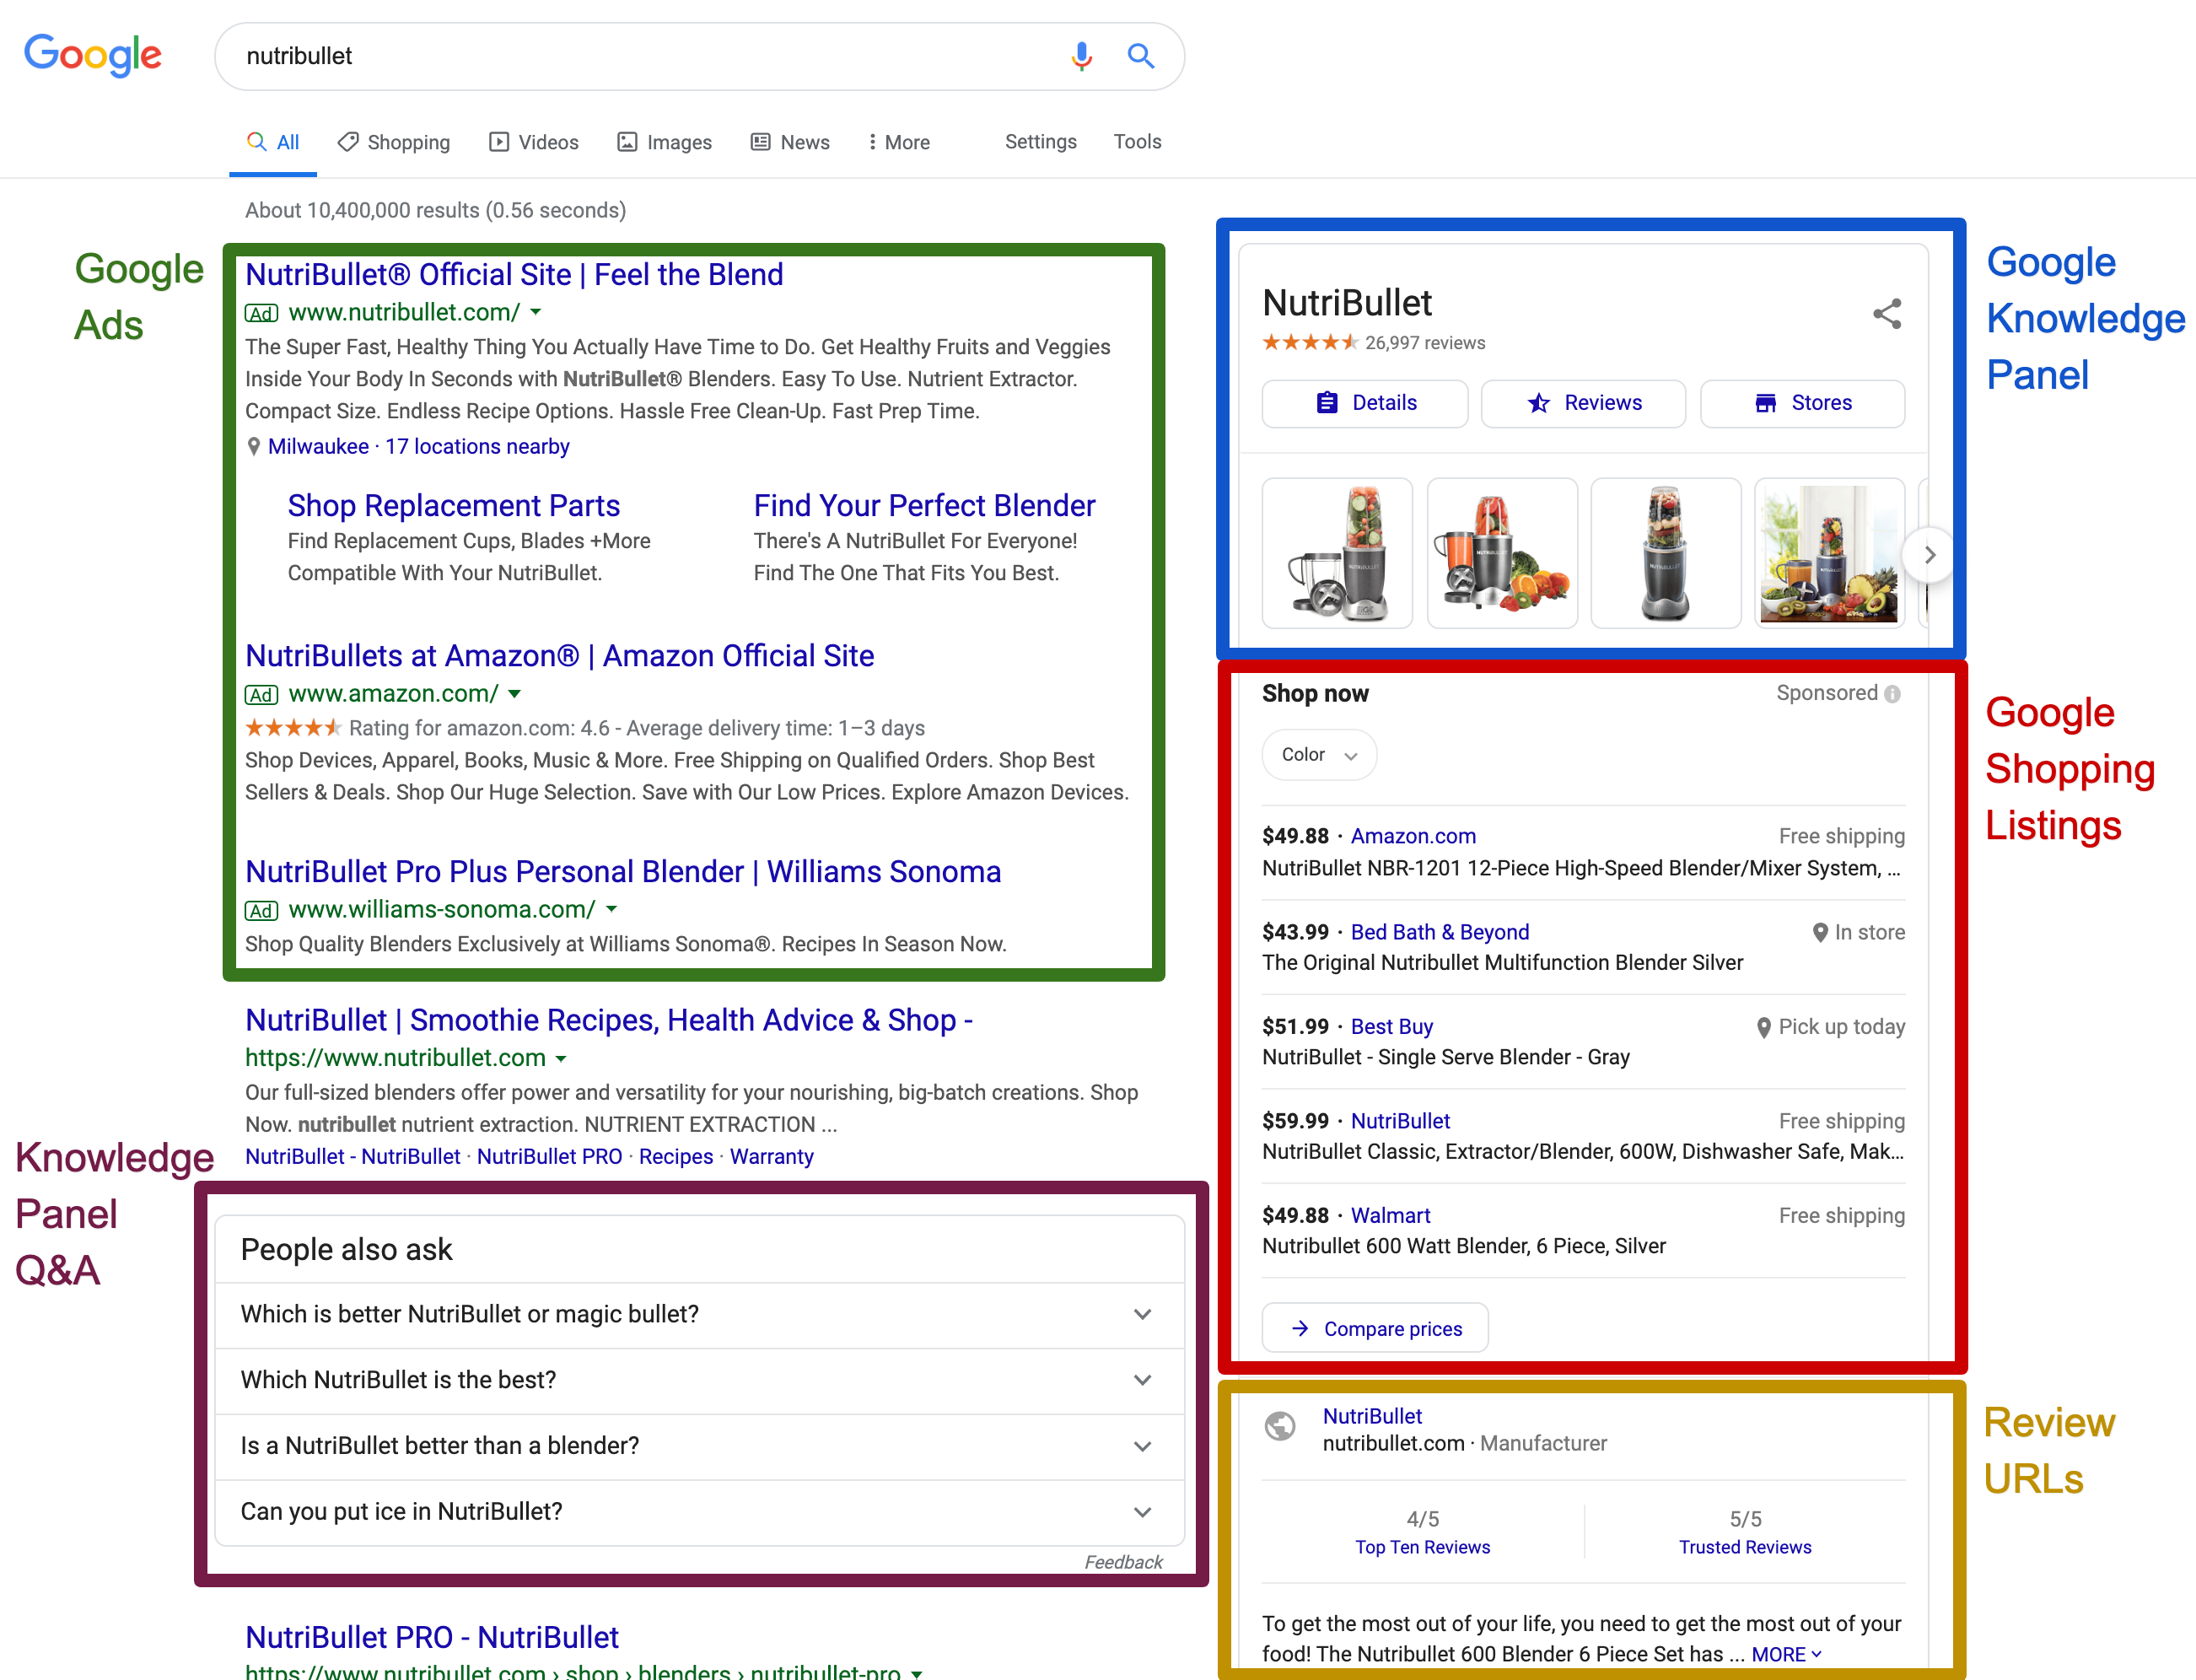The height and width of the screenshot is (1680, 2196).
Task: Expand 'Which NutriBullet is the best?'
Action: pyautogui.click(x=699, y=1380)
